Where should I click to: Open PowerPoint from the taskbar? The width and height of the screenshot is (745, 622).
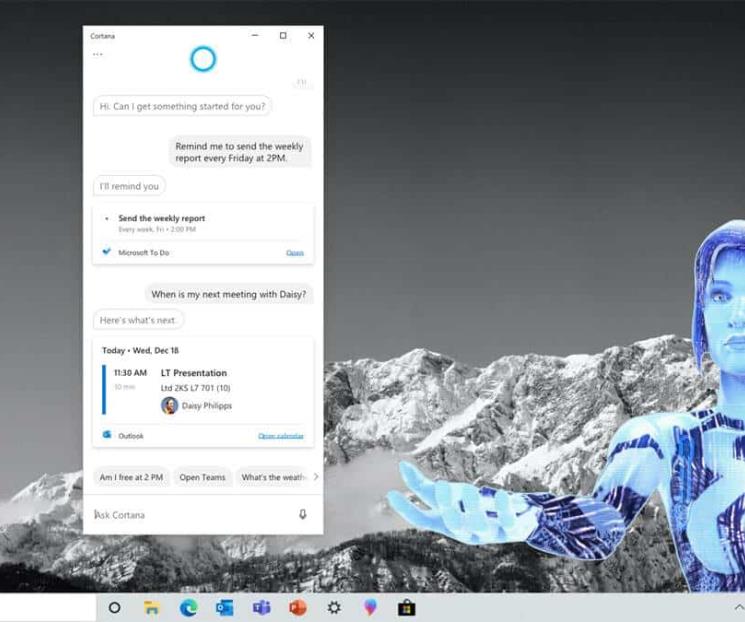click(x=298, y=607)
